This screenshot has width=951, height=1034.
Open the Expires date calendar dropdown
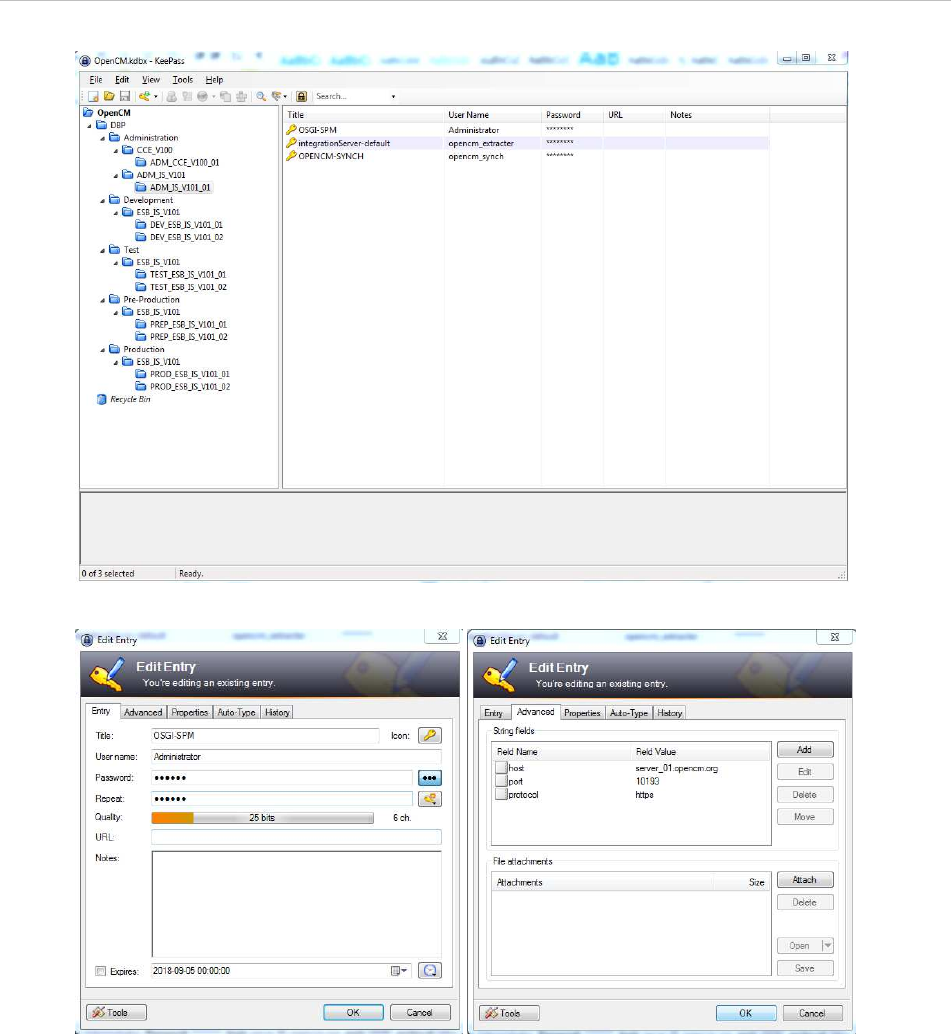coord(399,971)
